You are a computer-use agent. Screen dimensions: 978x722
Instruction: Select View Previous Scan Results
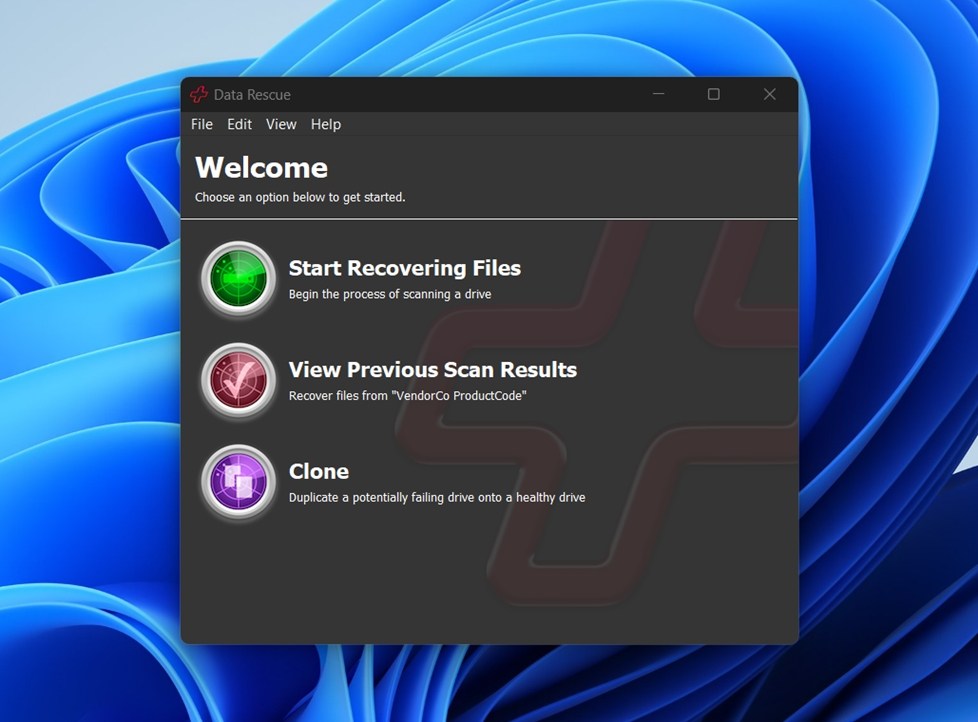[x=433, y=370]
